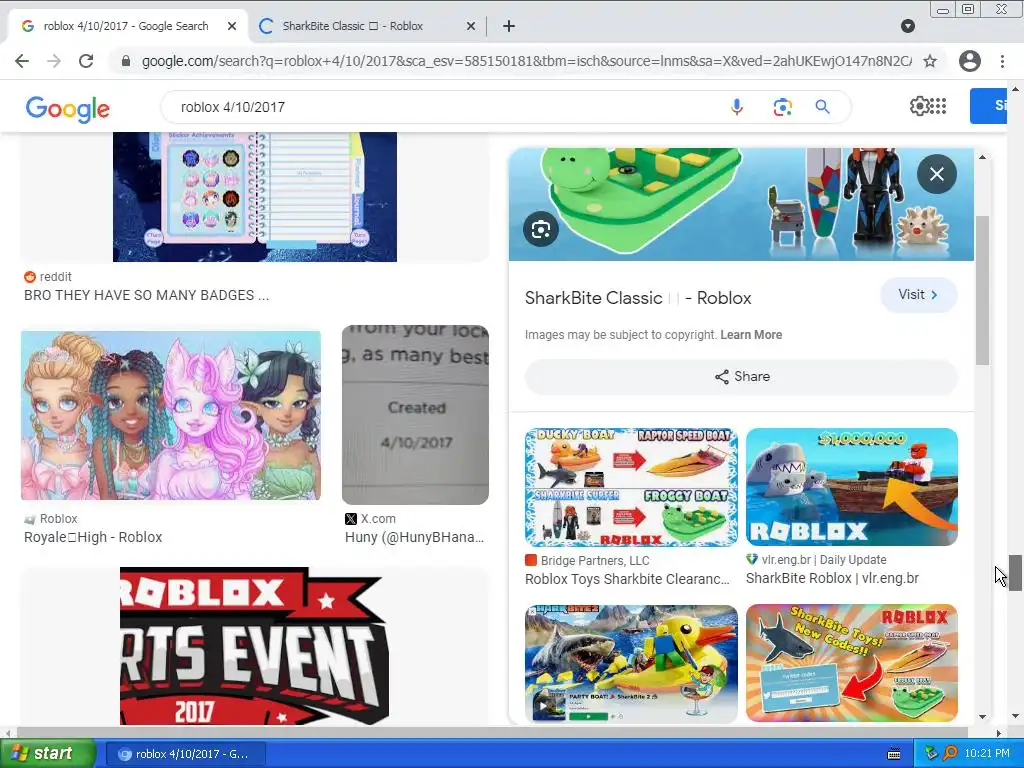The height and width of the screenshot is (768, 1024).
Task: Click the taskbar clock 10:21 PM
Action: coord(987,754)
